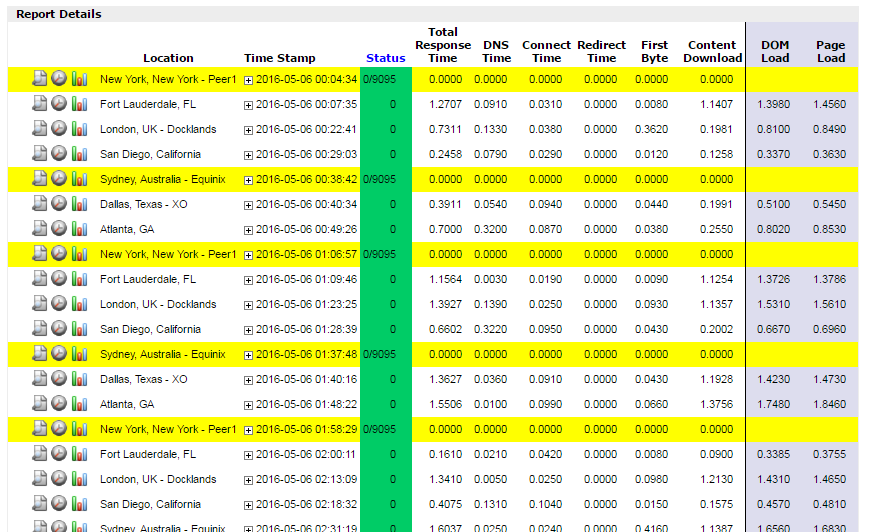Image resolution: width=869 pixels, height=532 pixels.
Task: Click content download value 1.3756
Action: pyautogui.click(x=716, y=404)
